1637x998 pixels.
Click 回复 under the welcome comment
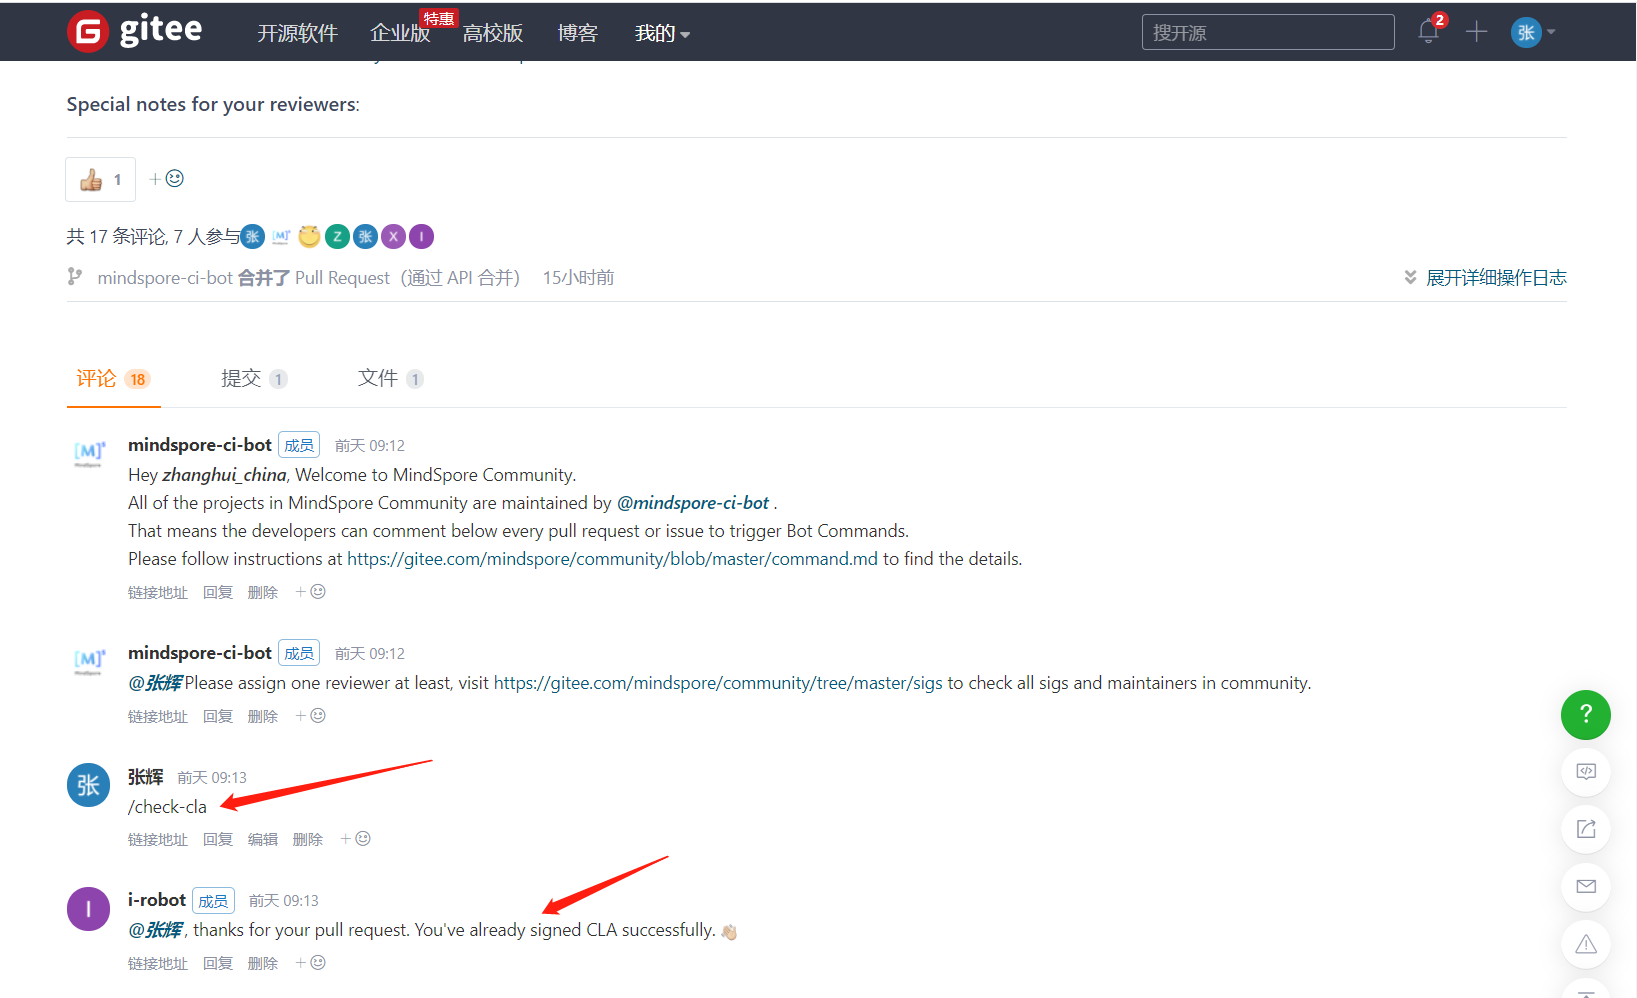[x=218, y=593]
